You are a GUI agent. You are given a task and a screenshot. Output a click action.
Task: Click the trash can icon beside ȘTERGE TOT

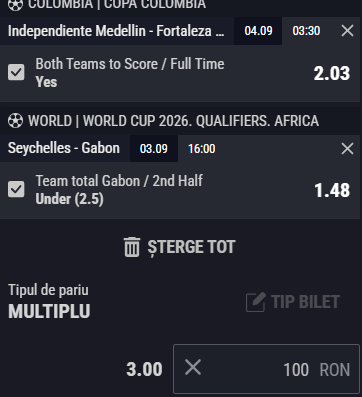(132, 247)
